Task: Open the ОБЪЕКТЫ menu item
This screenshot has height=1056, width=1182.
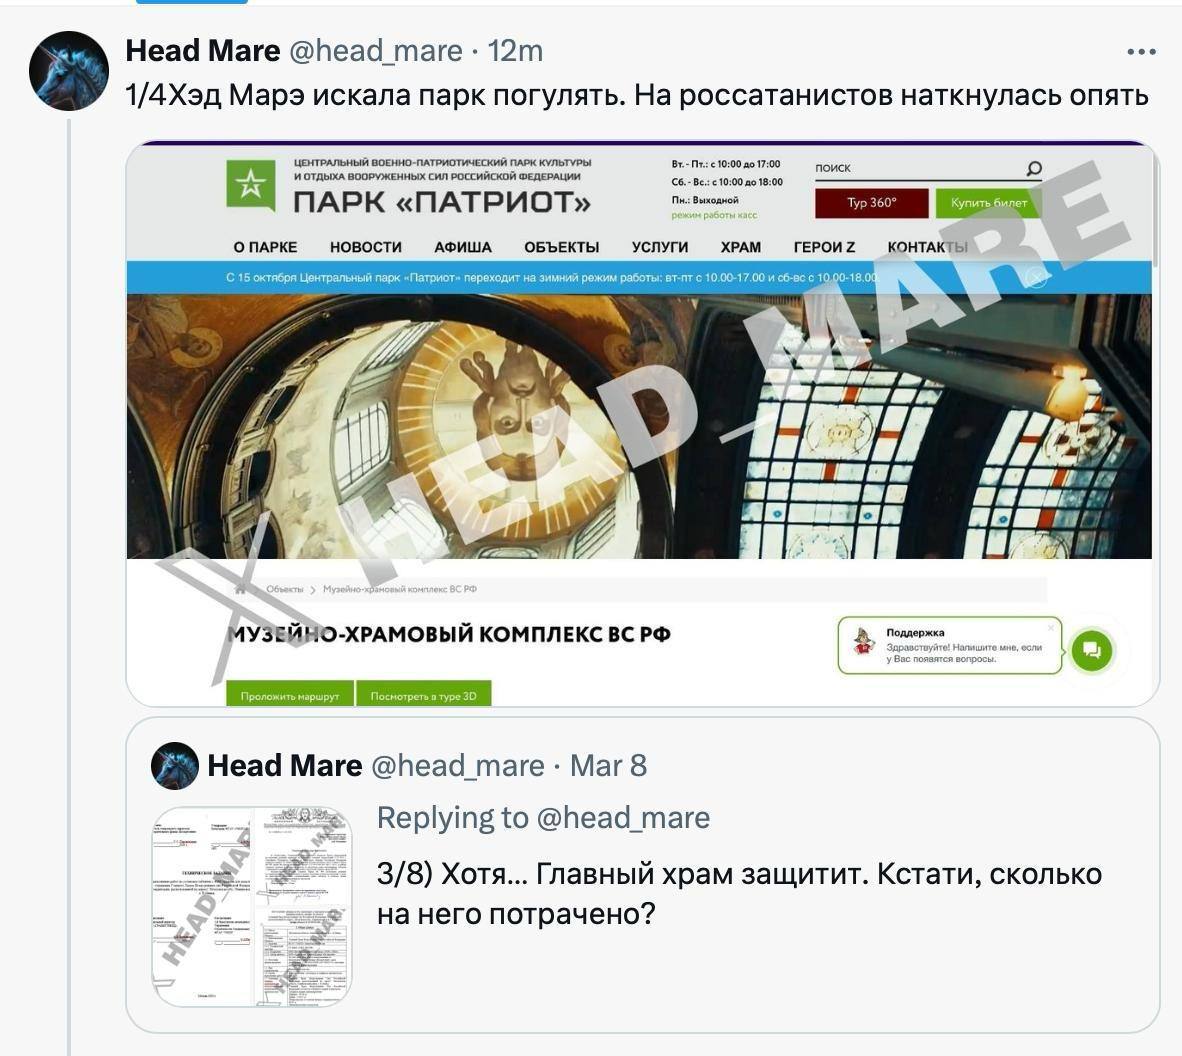Action: 562,247
